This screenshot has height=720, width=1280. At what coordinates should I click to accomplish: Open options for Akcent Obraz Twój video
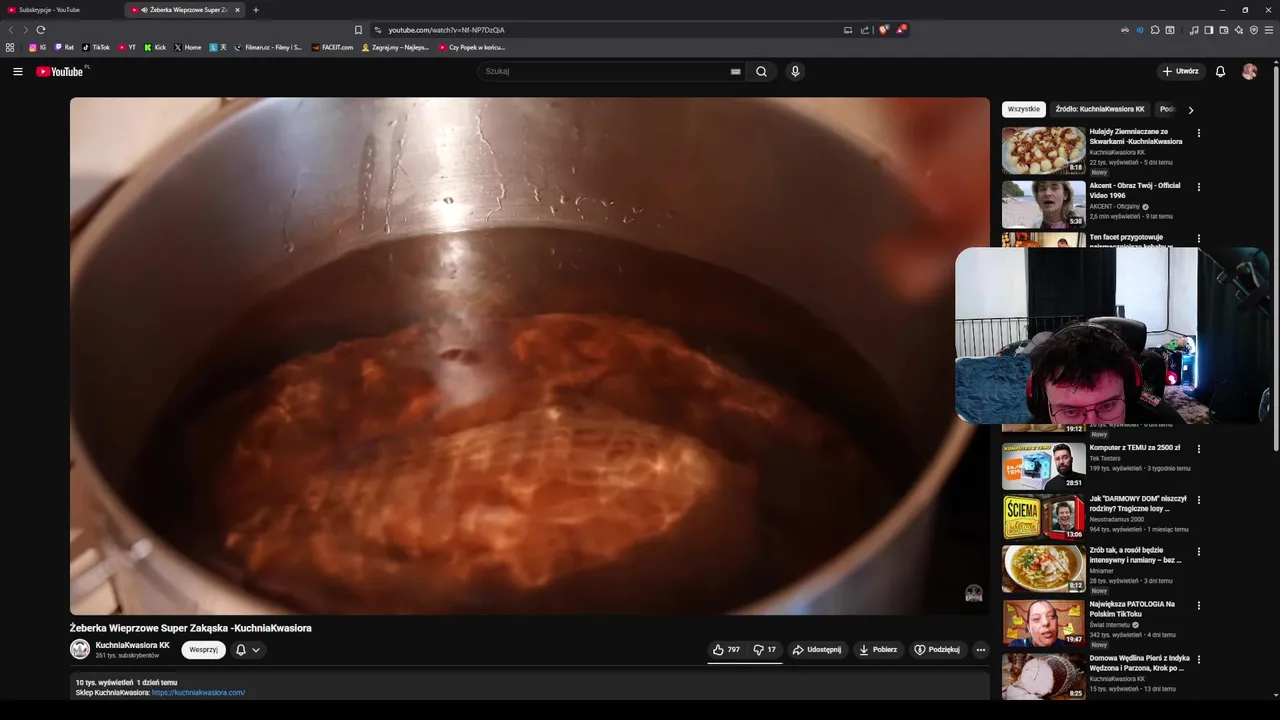[1198, 187]
